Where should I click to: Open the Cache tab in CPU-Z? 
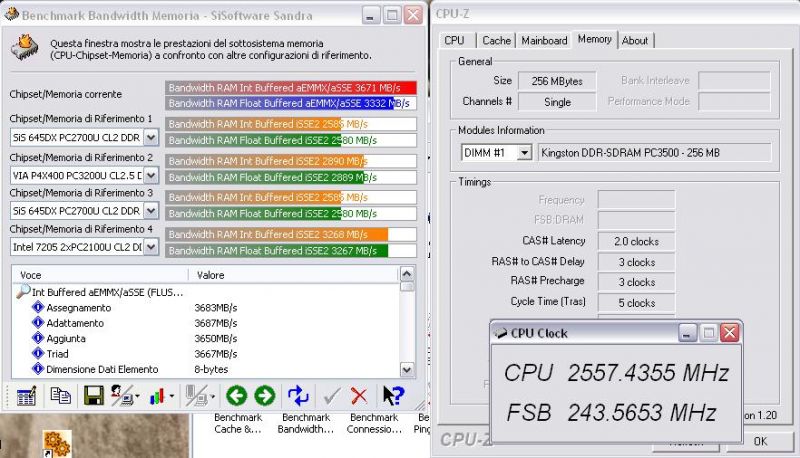point(496,41)
